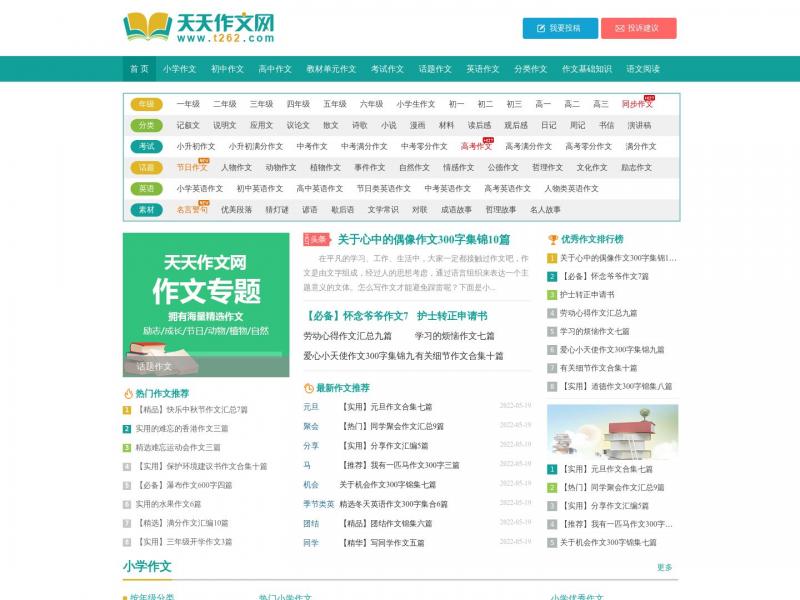Image resolution: width=800 pixels, height=600 pixels.
Task: Open the 小学英语作文 link
Action: pos(199,189)
